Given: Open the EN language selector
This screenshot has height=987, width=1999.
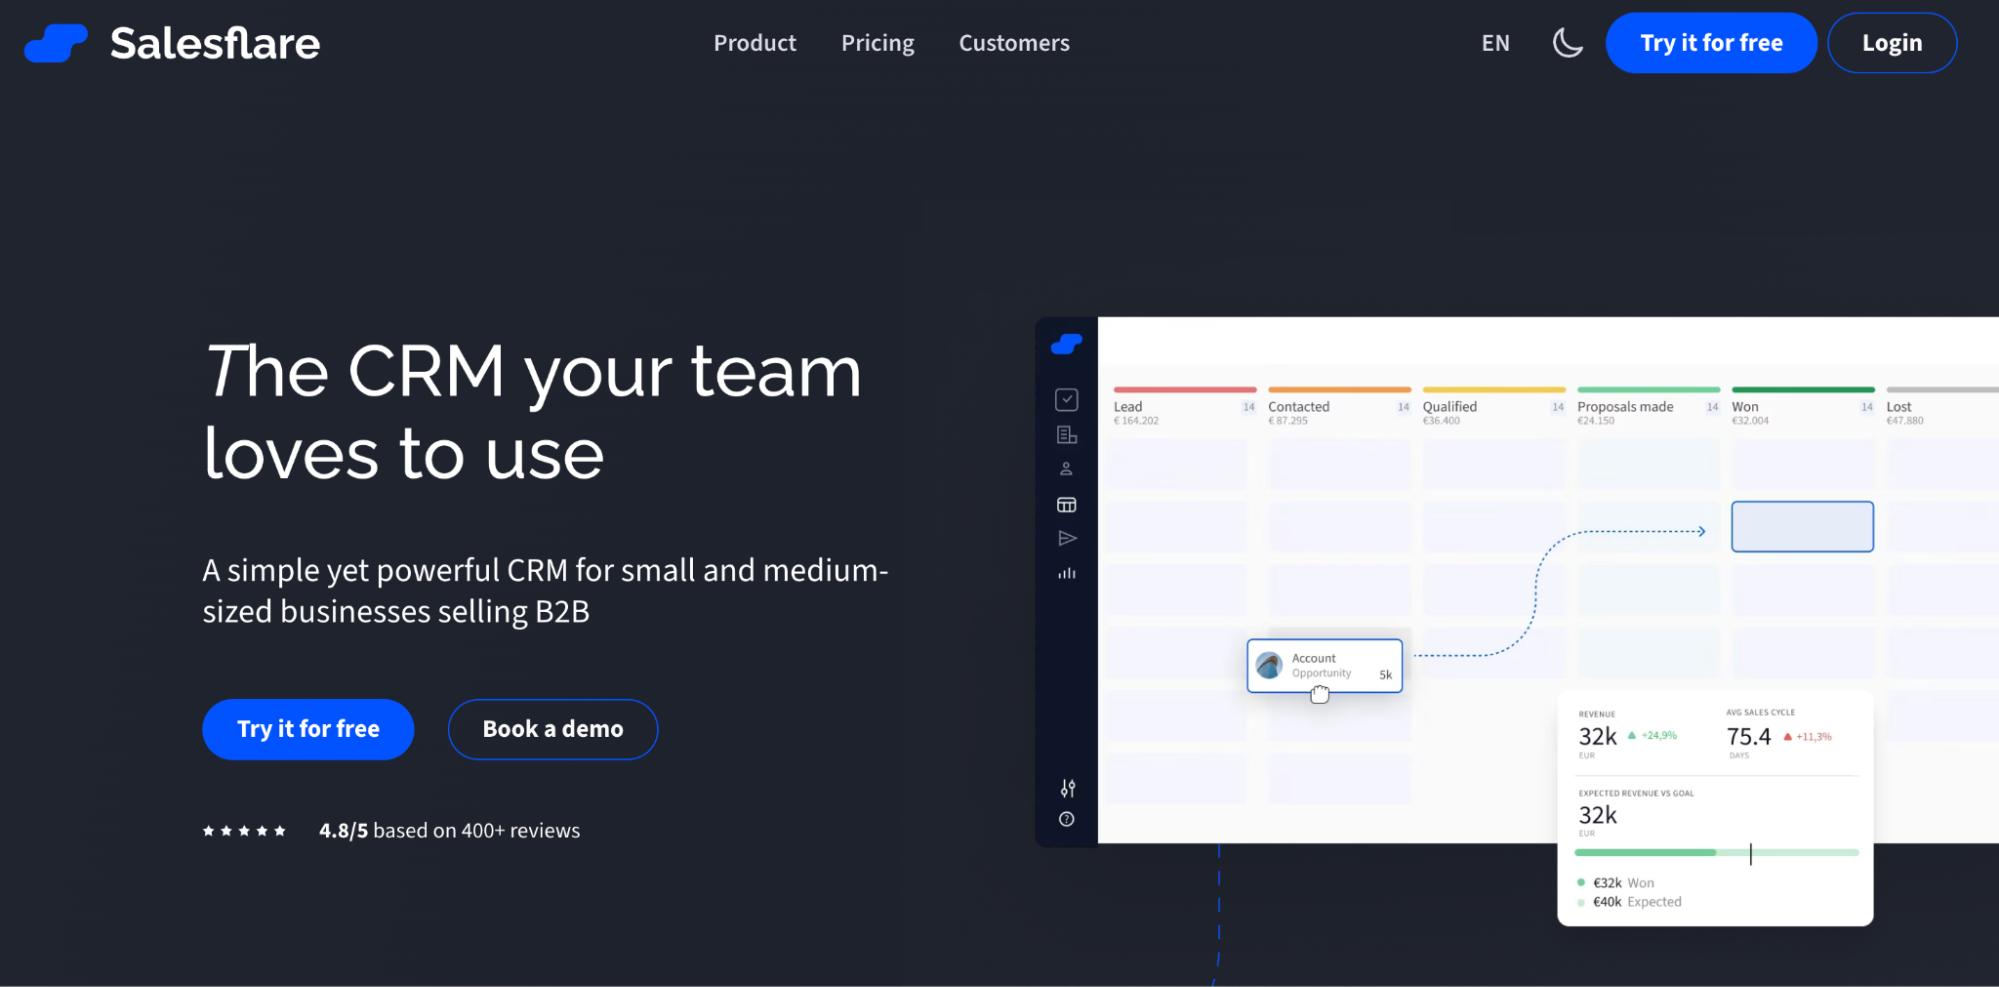Looking at the screenshot, I should click(x=1495, y=43).
